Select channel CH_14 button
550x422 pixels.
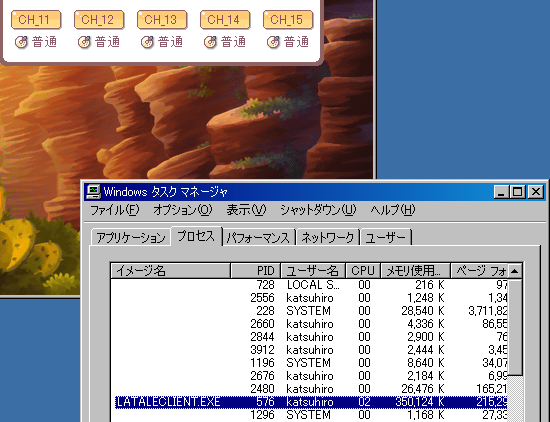point(225,19)
